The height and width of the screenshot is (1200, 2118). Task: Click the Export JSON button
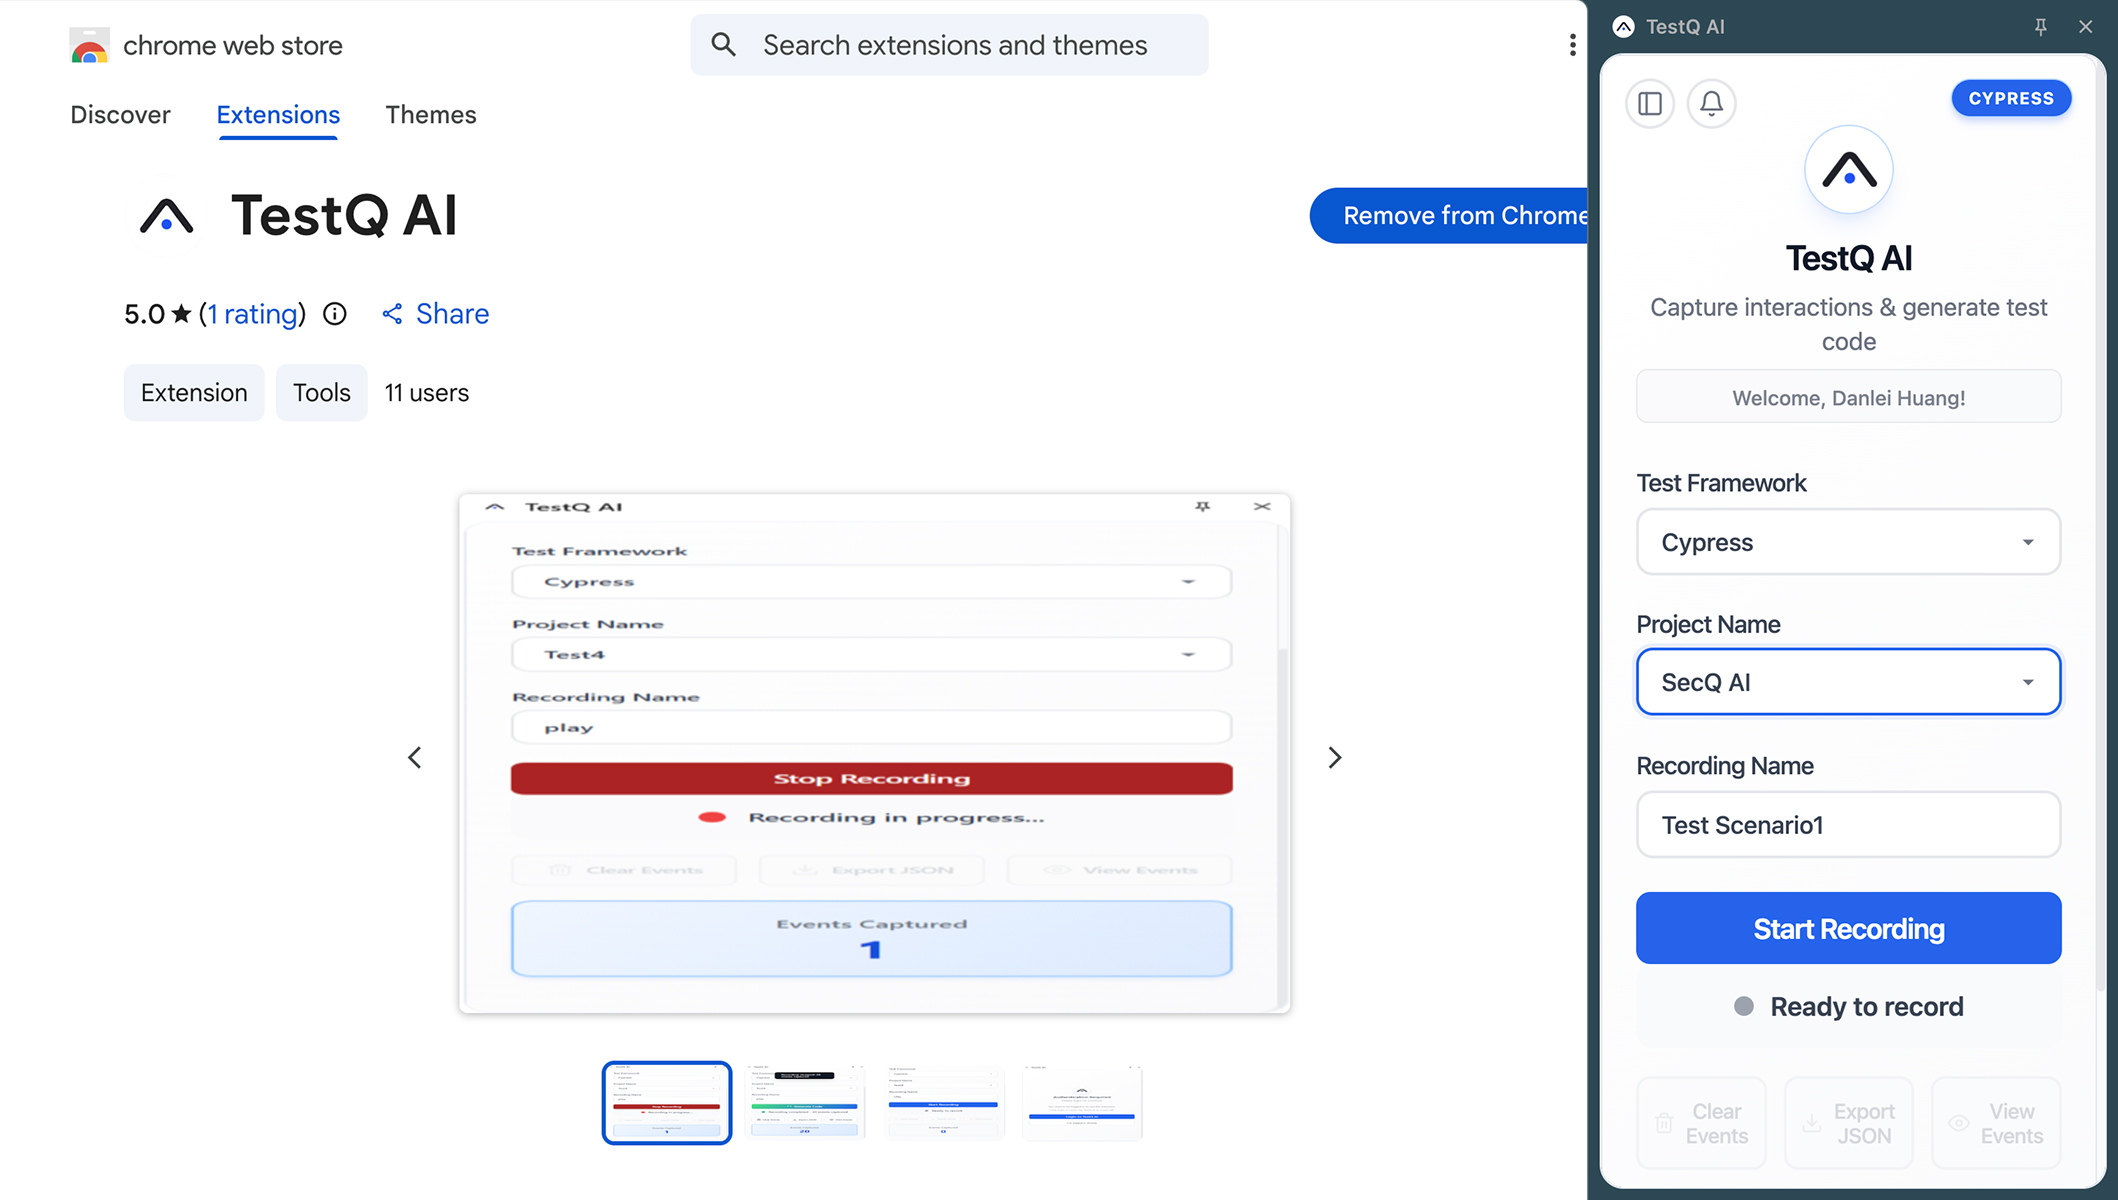(1848, 1123)
